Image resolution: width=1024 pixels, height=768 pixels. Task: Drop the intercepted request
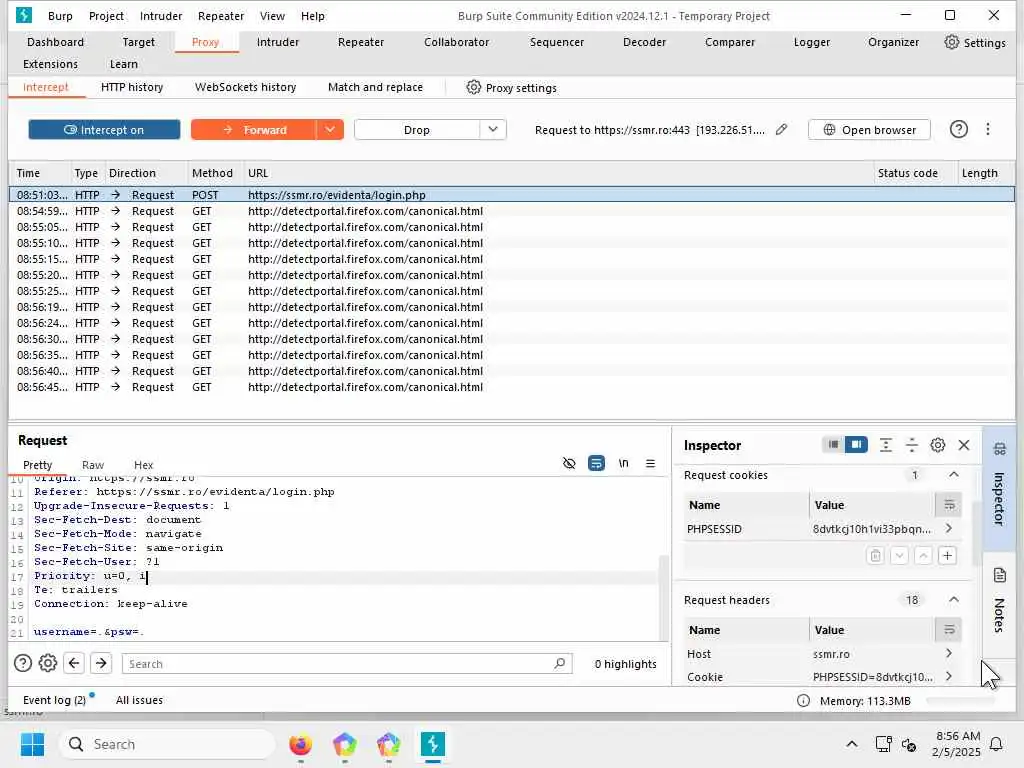pos(417,130)
